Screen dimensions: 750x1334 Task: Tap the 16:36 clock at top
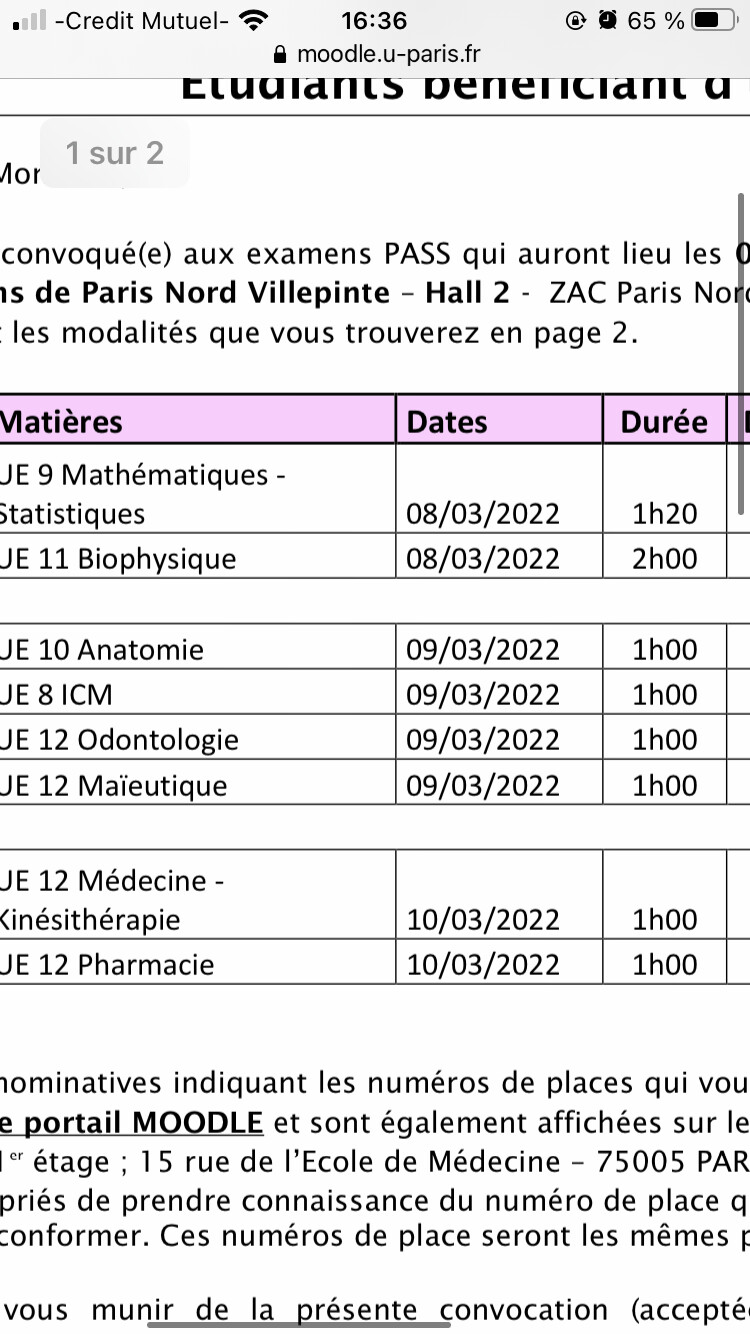coord(374,20)
